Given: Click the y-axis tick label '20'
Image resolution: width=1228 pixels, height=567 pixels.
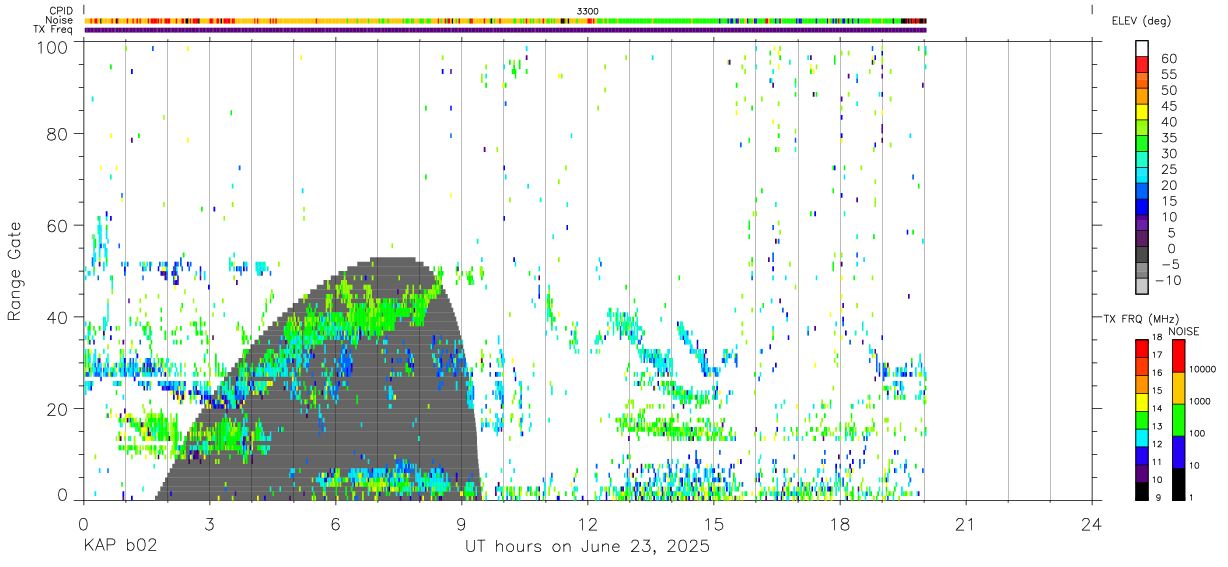Looking at the screenshot, I should (58, 409).
